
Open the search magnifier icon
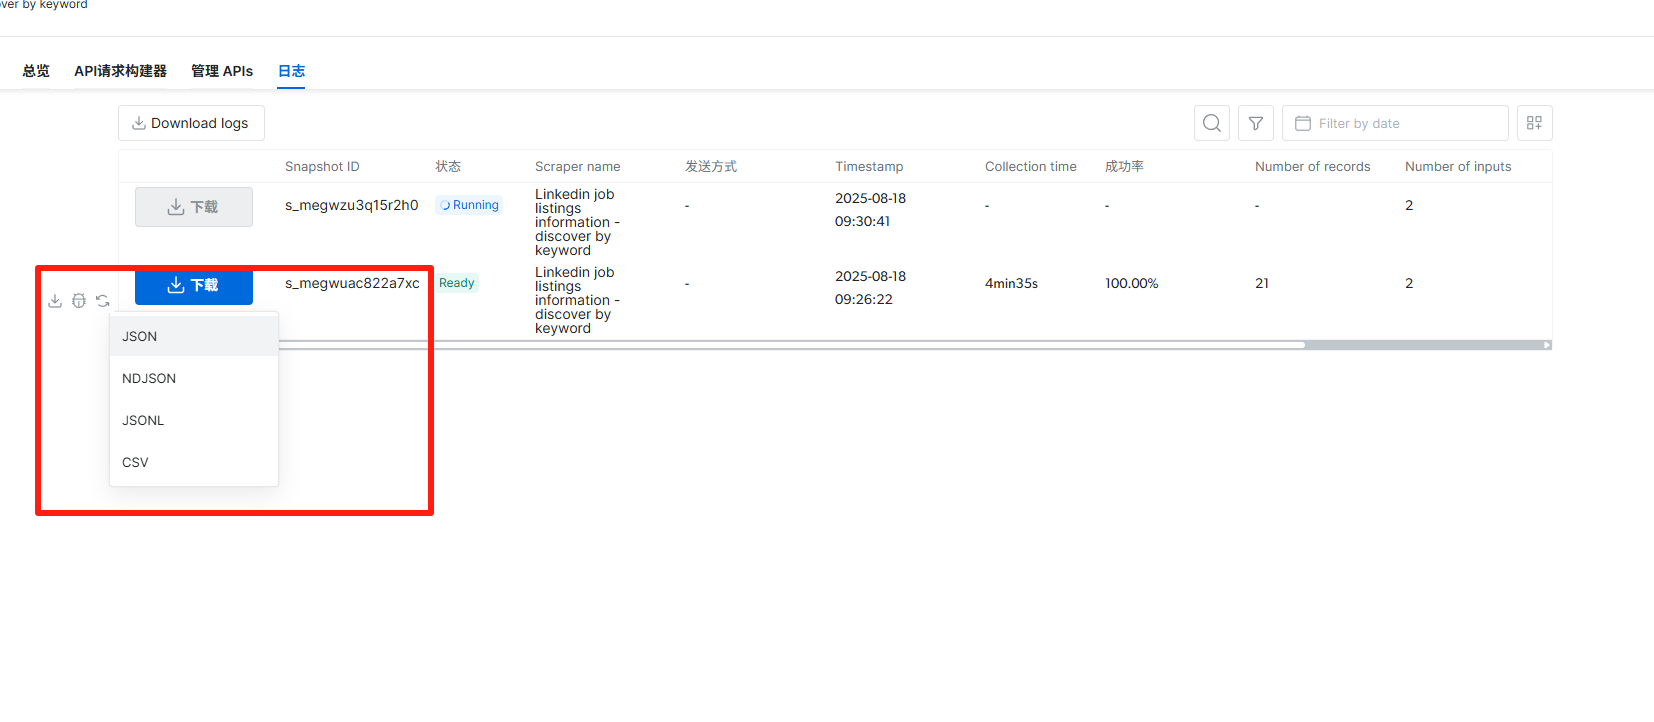click(1212, 123)
